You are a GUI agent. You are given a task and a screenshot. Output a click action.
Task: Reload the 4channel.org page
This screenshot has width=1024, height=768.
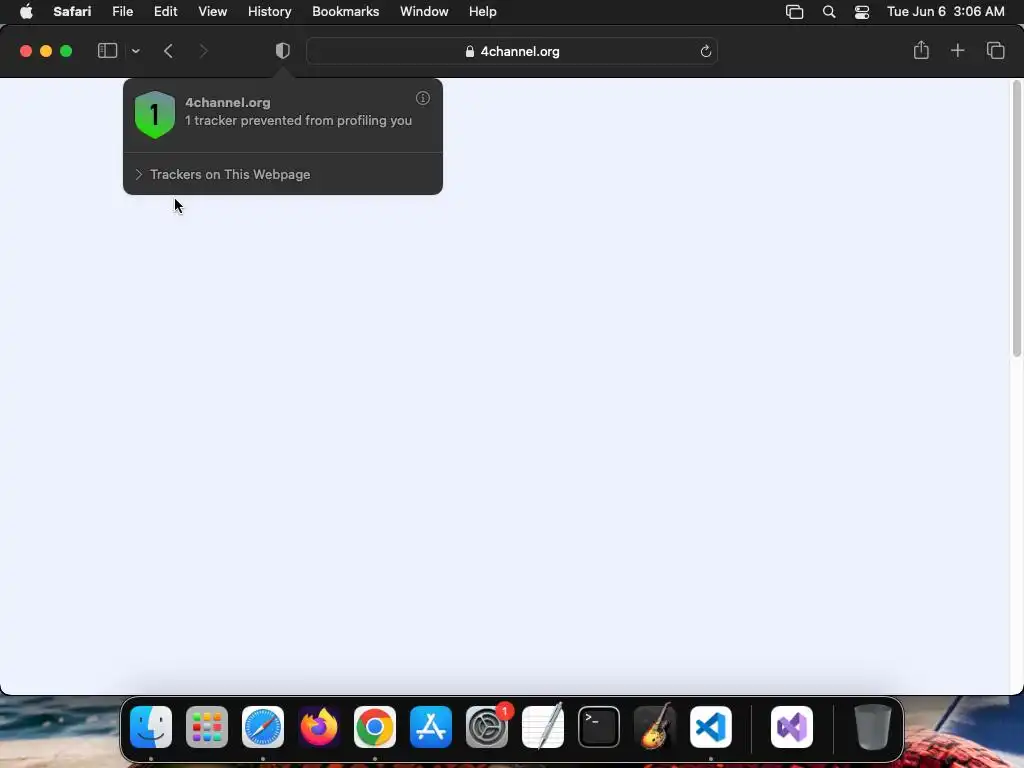705,51
